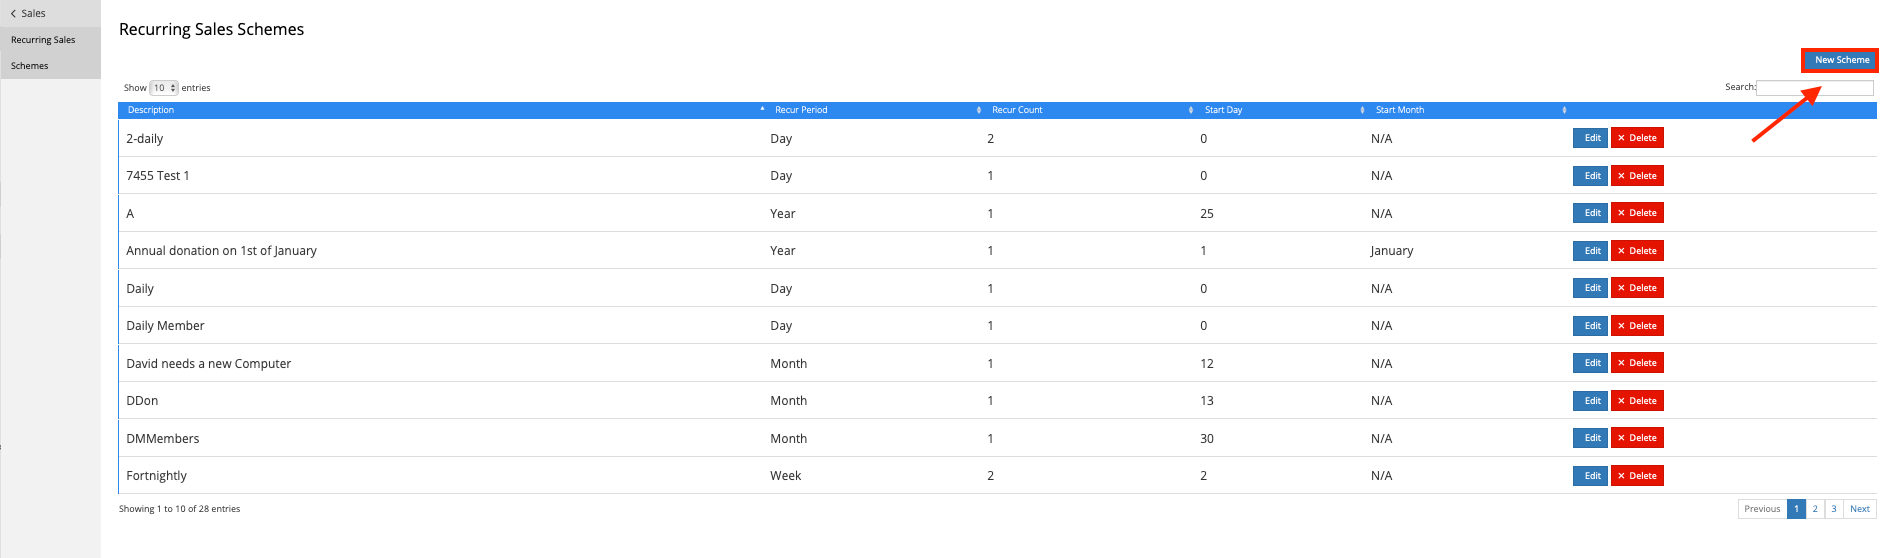
Task: Go to Next page
Action: coord(1860,509)
